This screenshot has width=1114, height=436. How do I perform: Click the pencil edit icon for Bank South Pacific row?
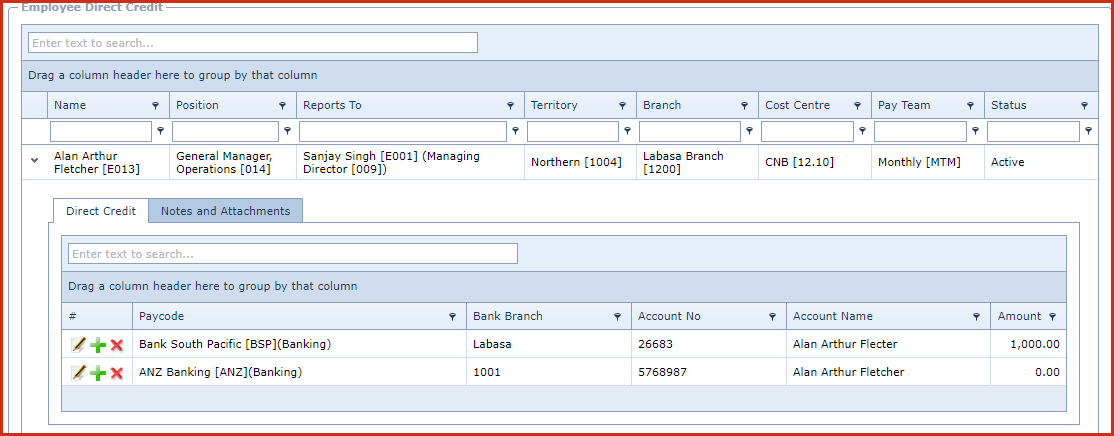click(78, 345)
